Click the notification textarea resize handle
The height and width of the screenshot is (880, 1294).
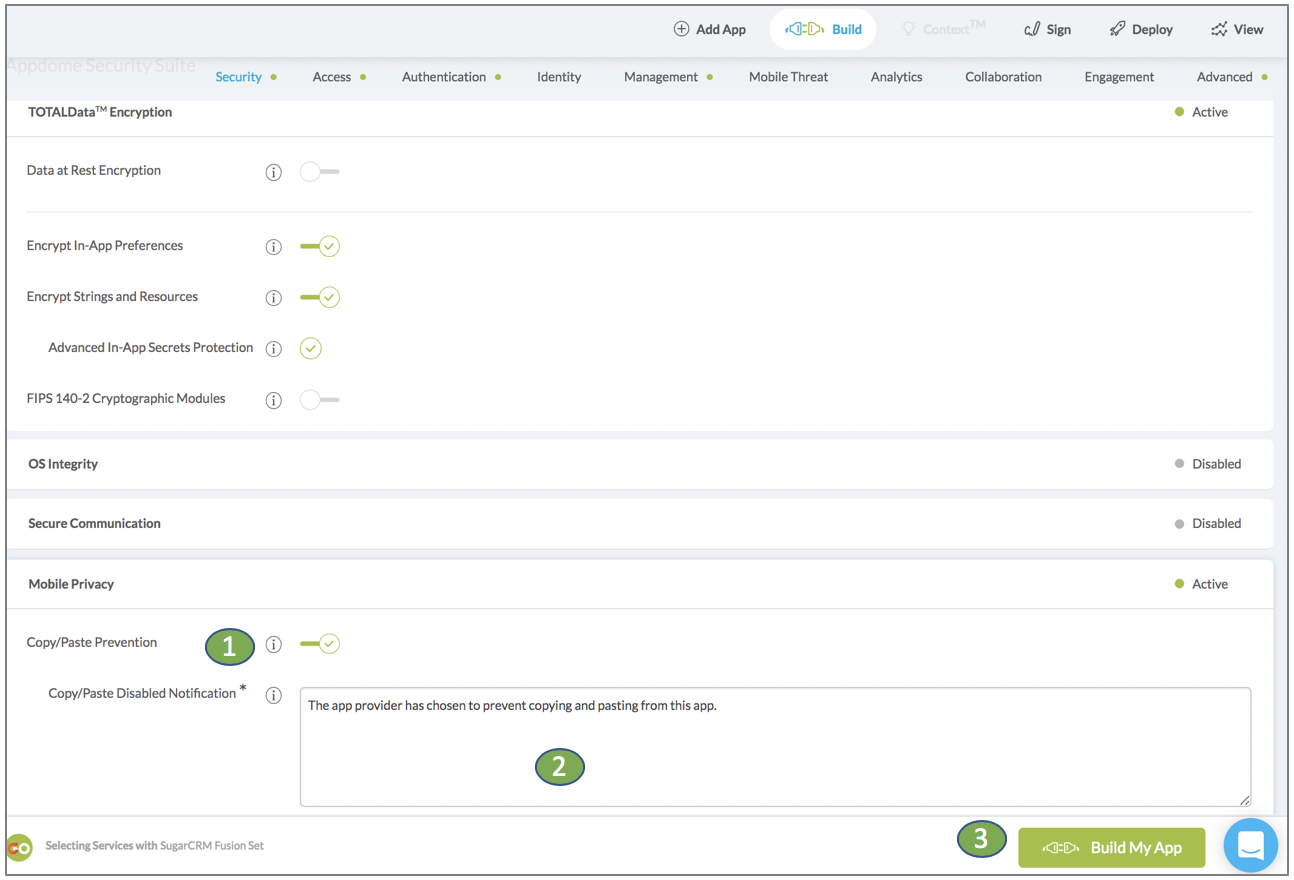1245,800
